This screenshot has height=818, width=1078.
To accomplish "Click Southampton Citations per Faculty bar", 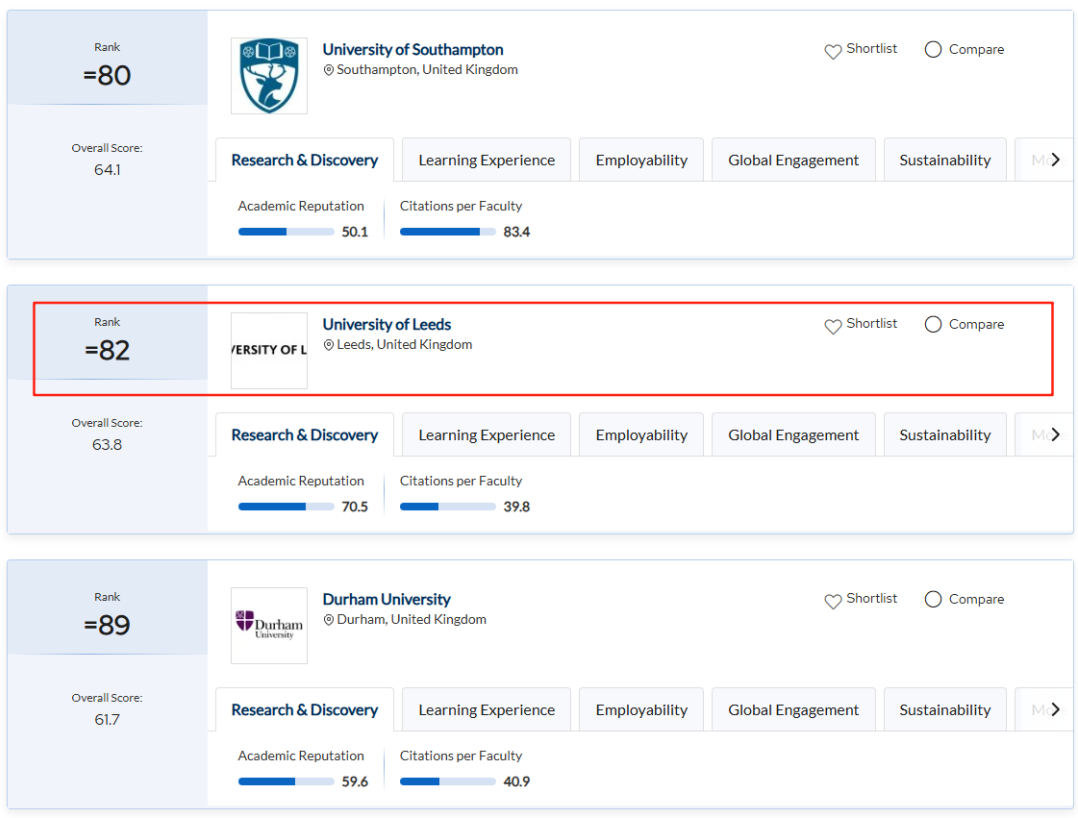I will click(x=448, y=232).
